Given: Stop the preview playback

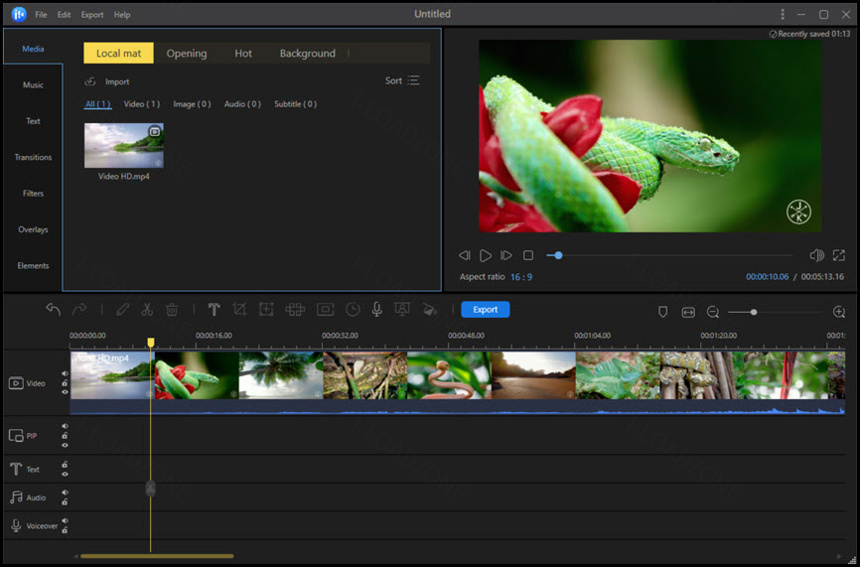Looking at the screenshot, I should (528, 255).
